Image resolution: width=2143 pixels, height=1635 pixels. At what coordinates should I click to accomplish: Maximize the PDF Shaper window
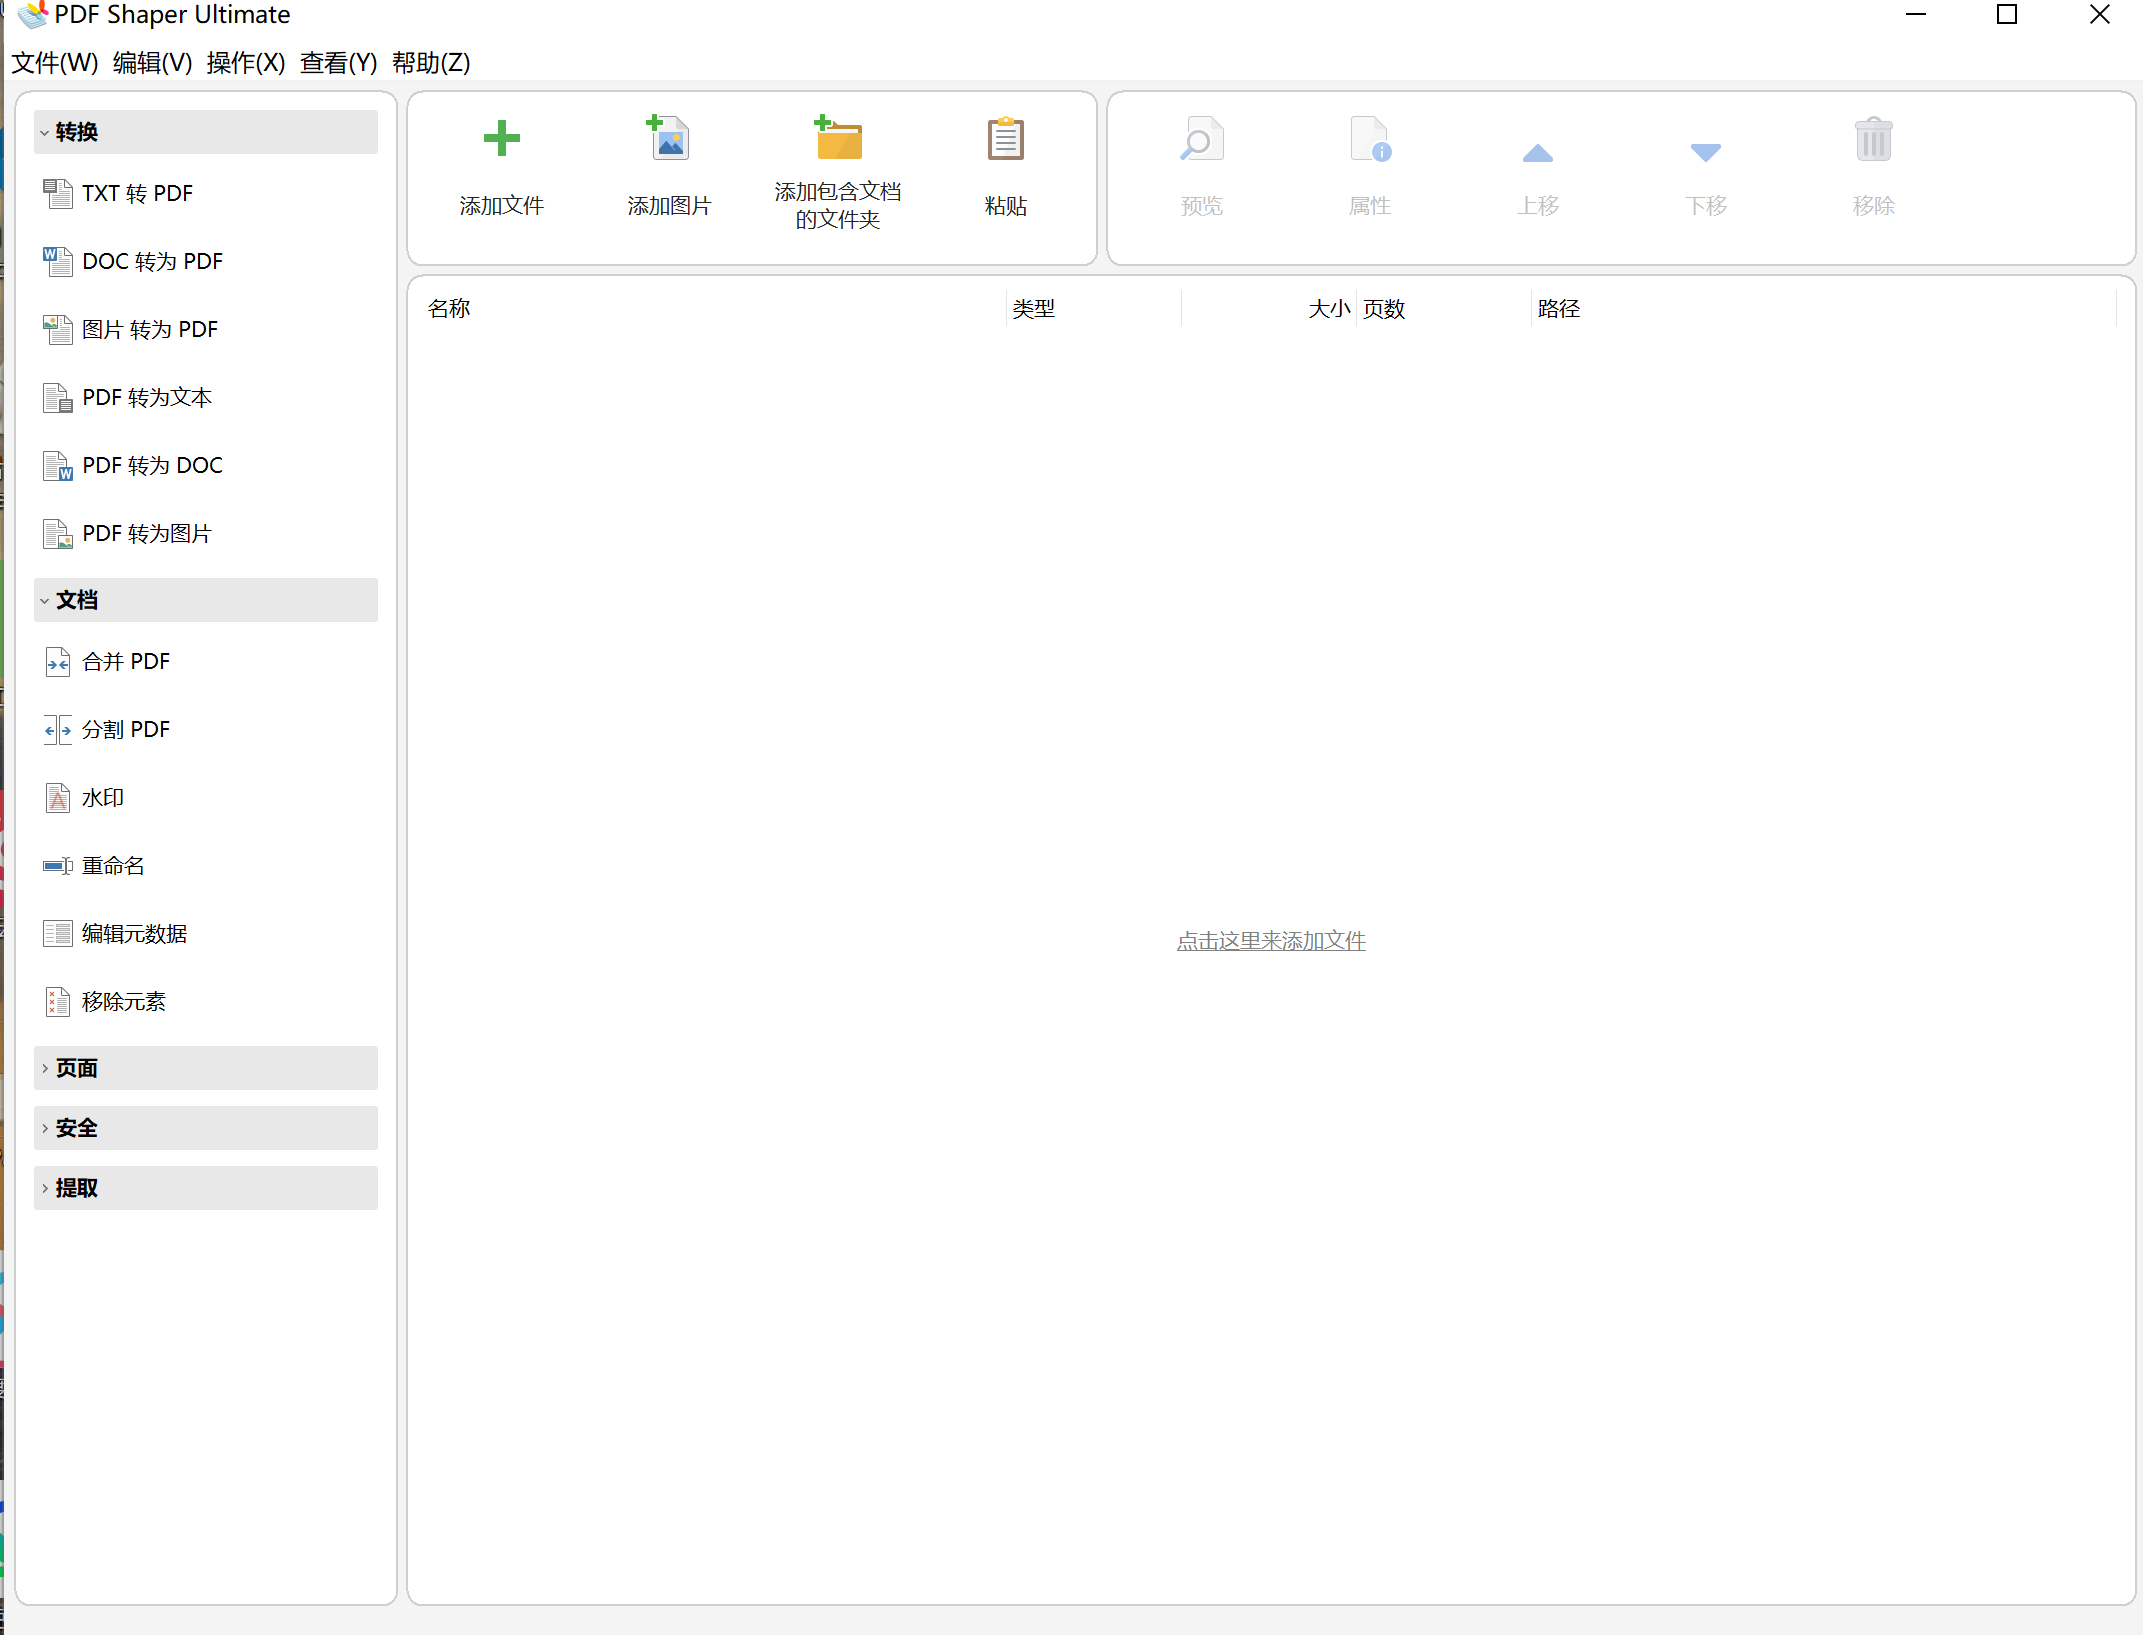coord(2007,15)
